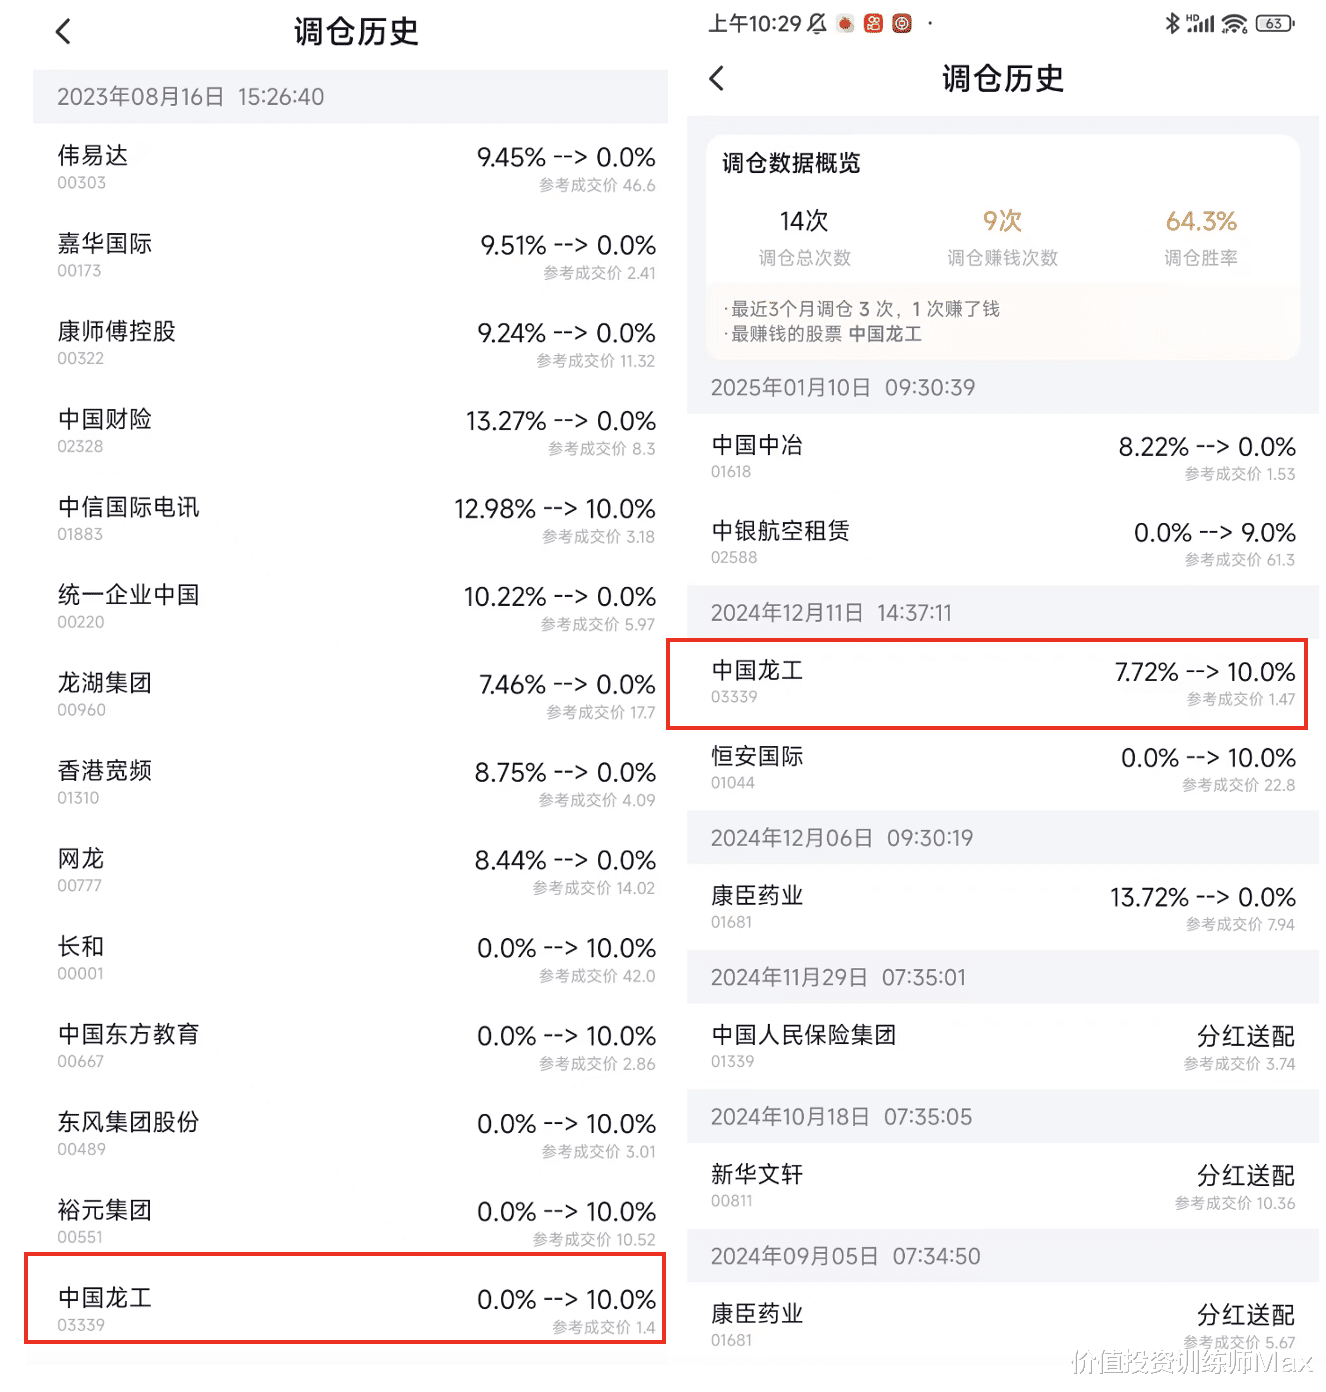Select 新华文轩 分红送配 record
This screenshot has width=1326, height=1392.
pyautogui.click(x=1000, y=1186)
